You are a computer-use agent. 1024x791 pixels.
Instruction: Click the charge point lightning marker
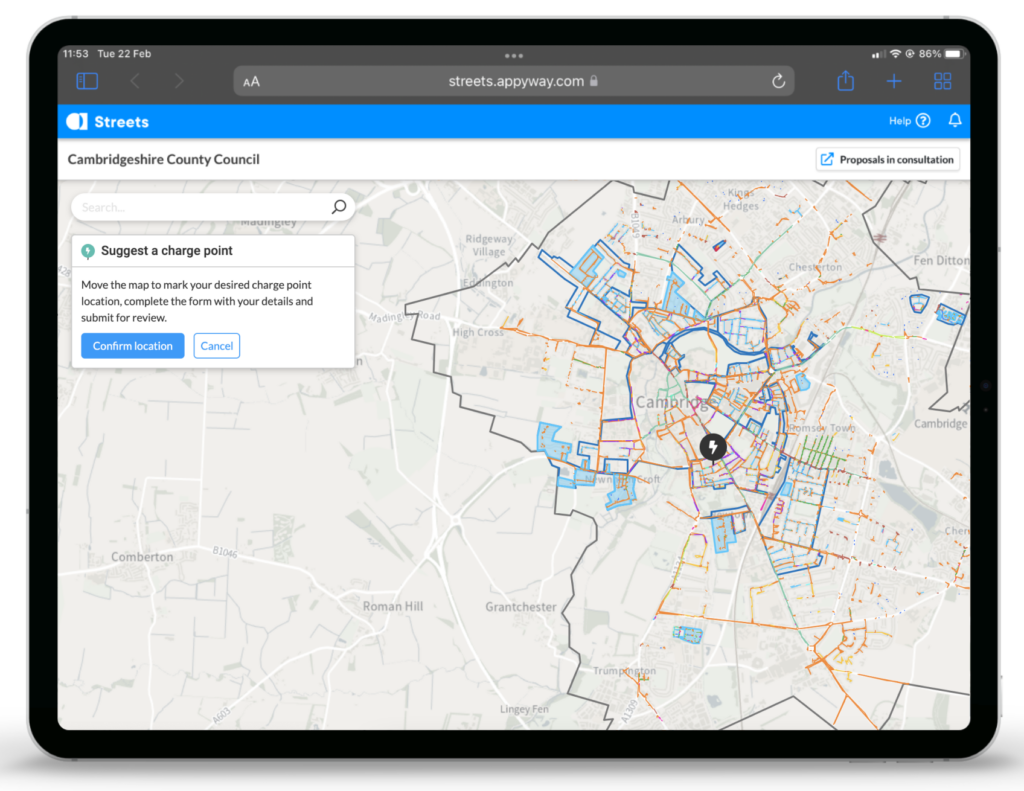(712, 447)
